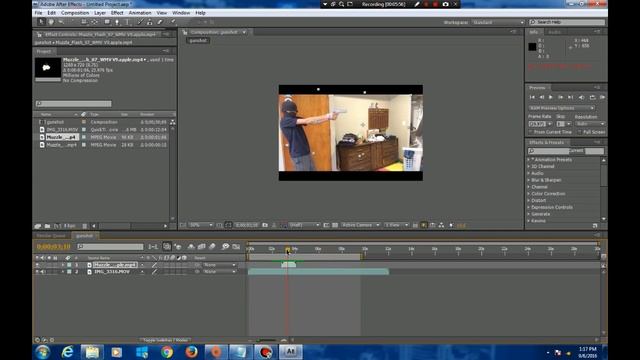Toggle Draft 3D icon in timeline

tap(178, 246)
